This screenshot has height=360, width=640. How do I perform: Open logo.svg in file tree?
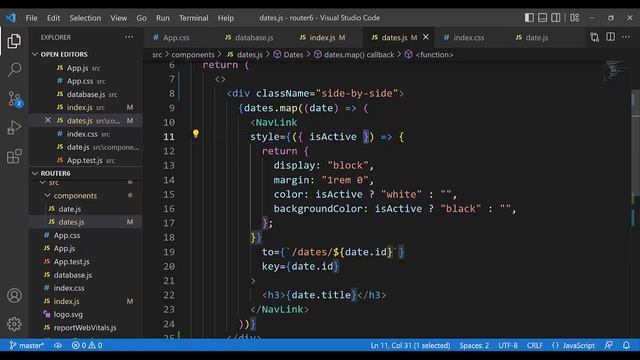click(86, 314)
